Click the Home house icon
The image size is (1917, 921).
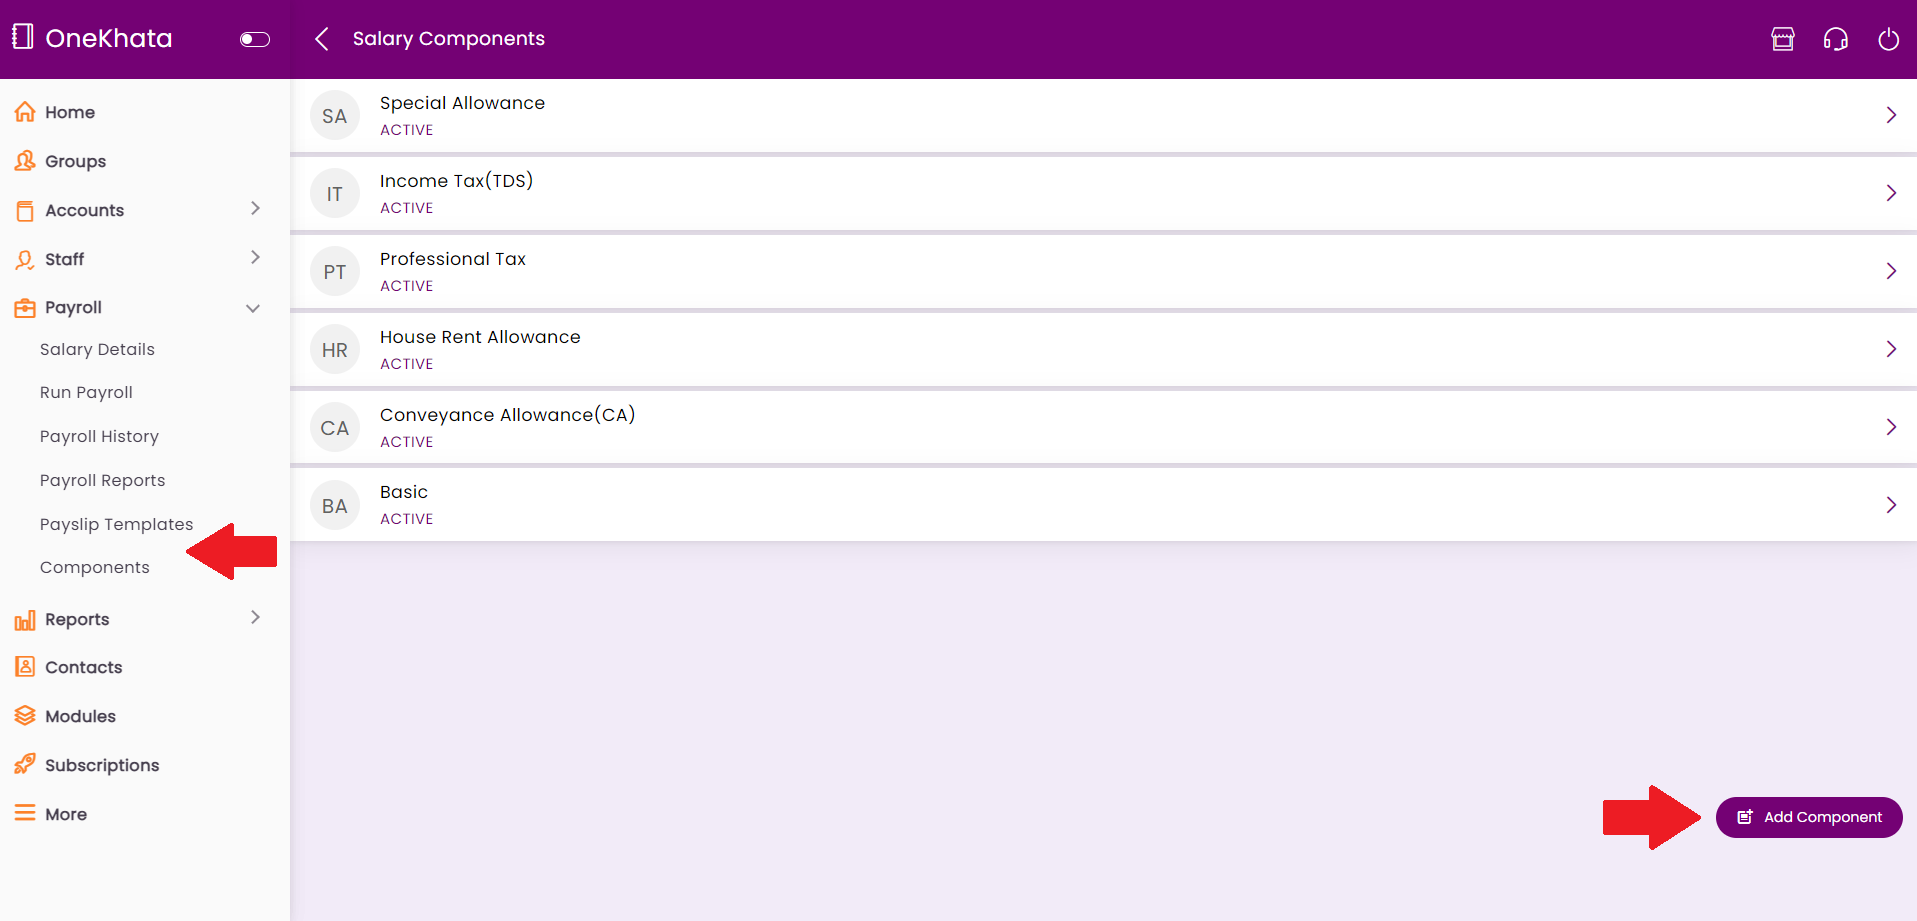(x=25, y=112)
